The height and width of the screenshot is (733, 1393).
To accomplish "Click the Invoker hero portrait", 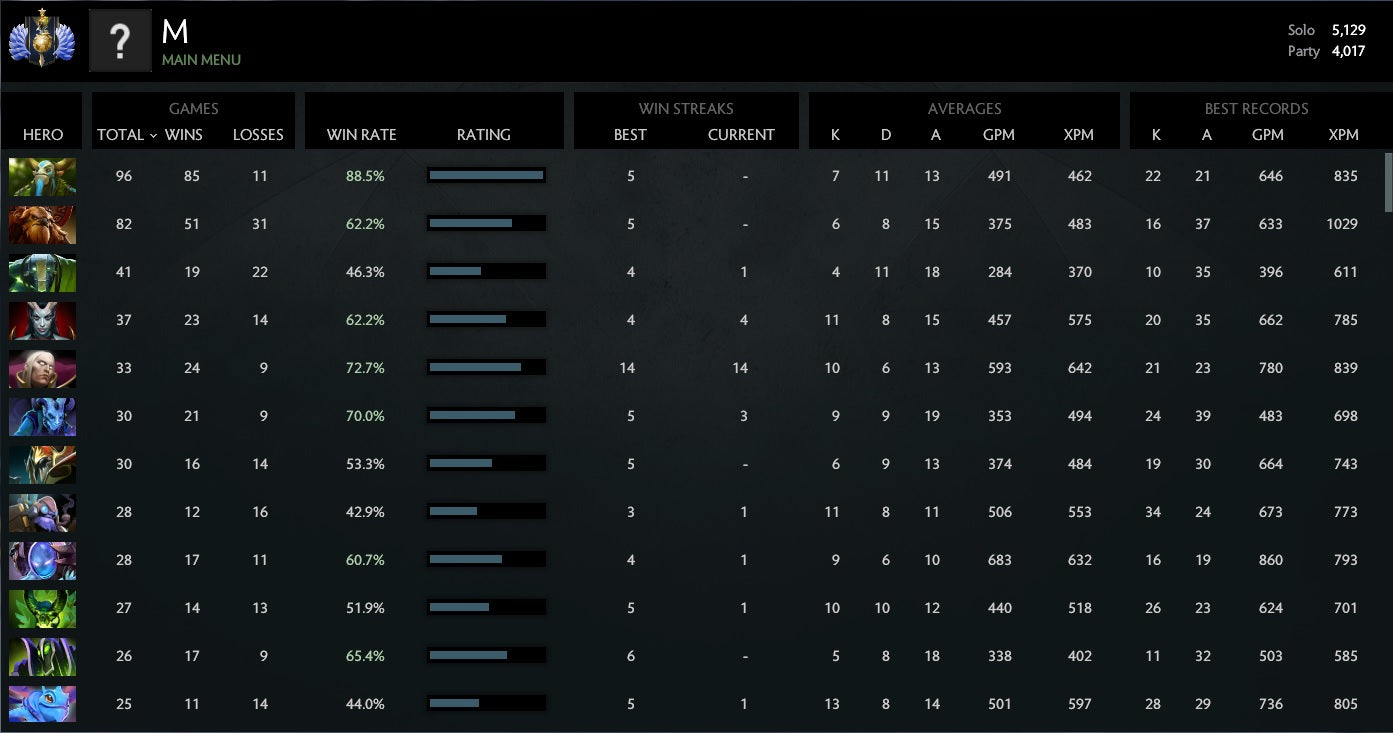I will tap(42, 368).
